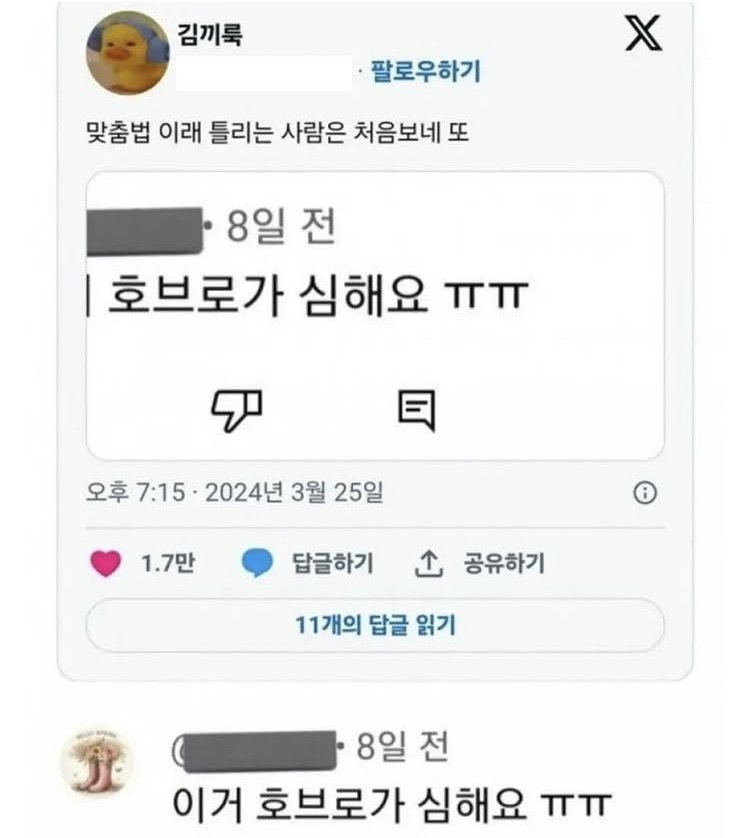Viewport: 750px width, 838px height.
Task: Click the thumbs-down icon in quoted image
Action: [x=237, y=410]
